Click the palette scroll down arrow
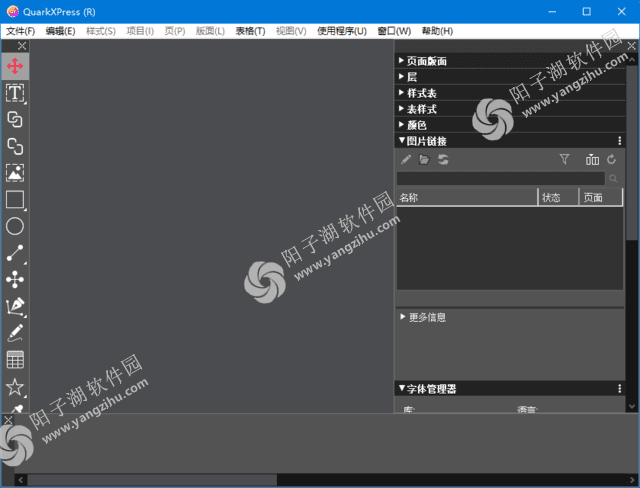Viewport: 640px width, 488px height. 632,406
